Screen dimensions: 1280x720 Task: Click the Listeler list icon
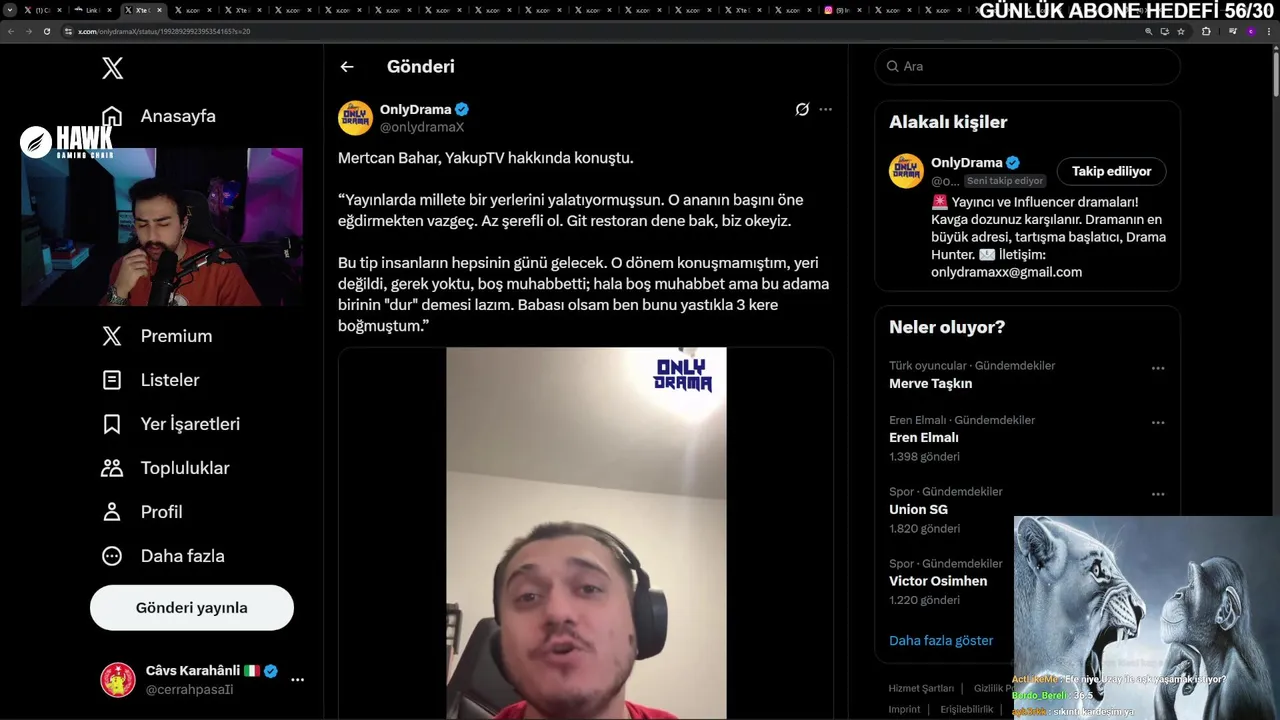112,380
